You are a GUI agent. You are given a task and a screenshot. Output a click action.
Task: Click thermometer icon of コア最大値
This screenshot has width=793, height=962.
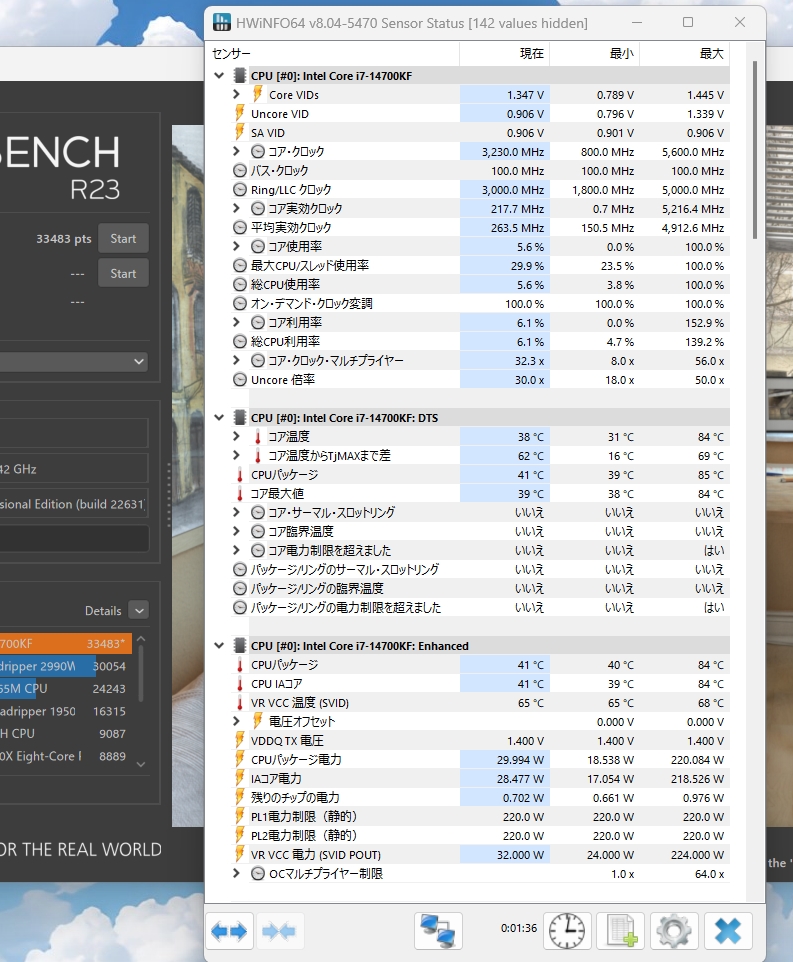(x=240, y=494)
